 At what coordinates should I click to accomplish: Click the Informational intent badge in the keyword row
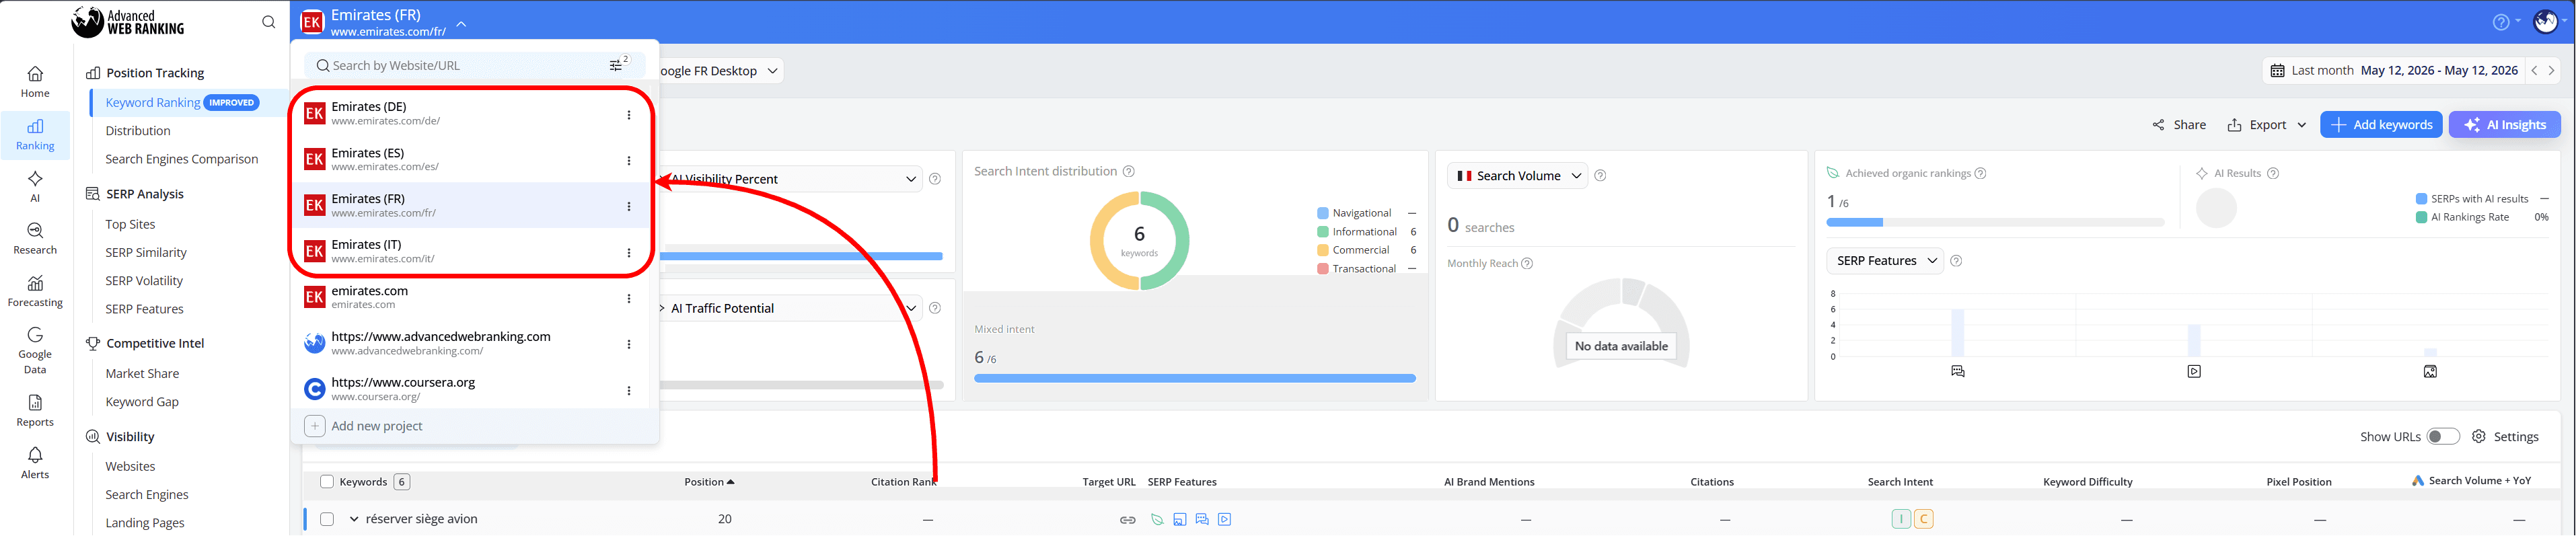(1901, 519)
